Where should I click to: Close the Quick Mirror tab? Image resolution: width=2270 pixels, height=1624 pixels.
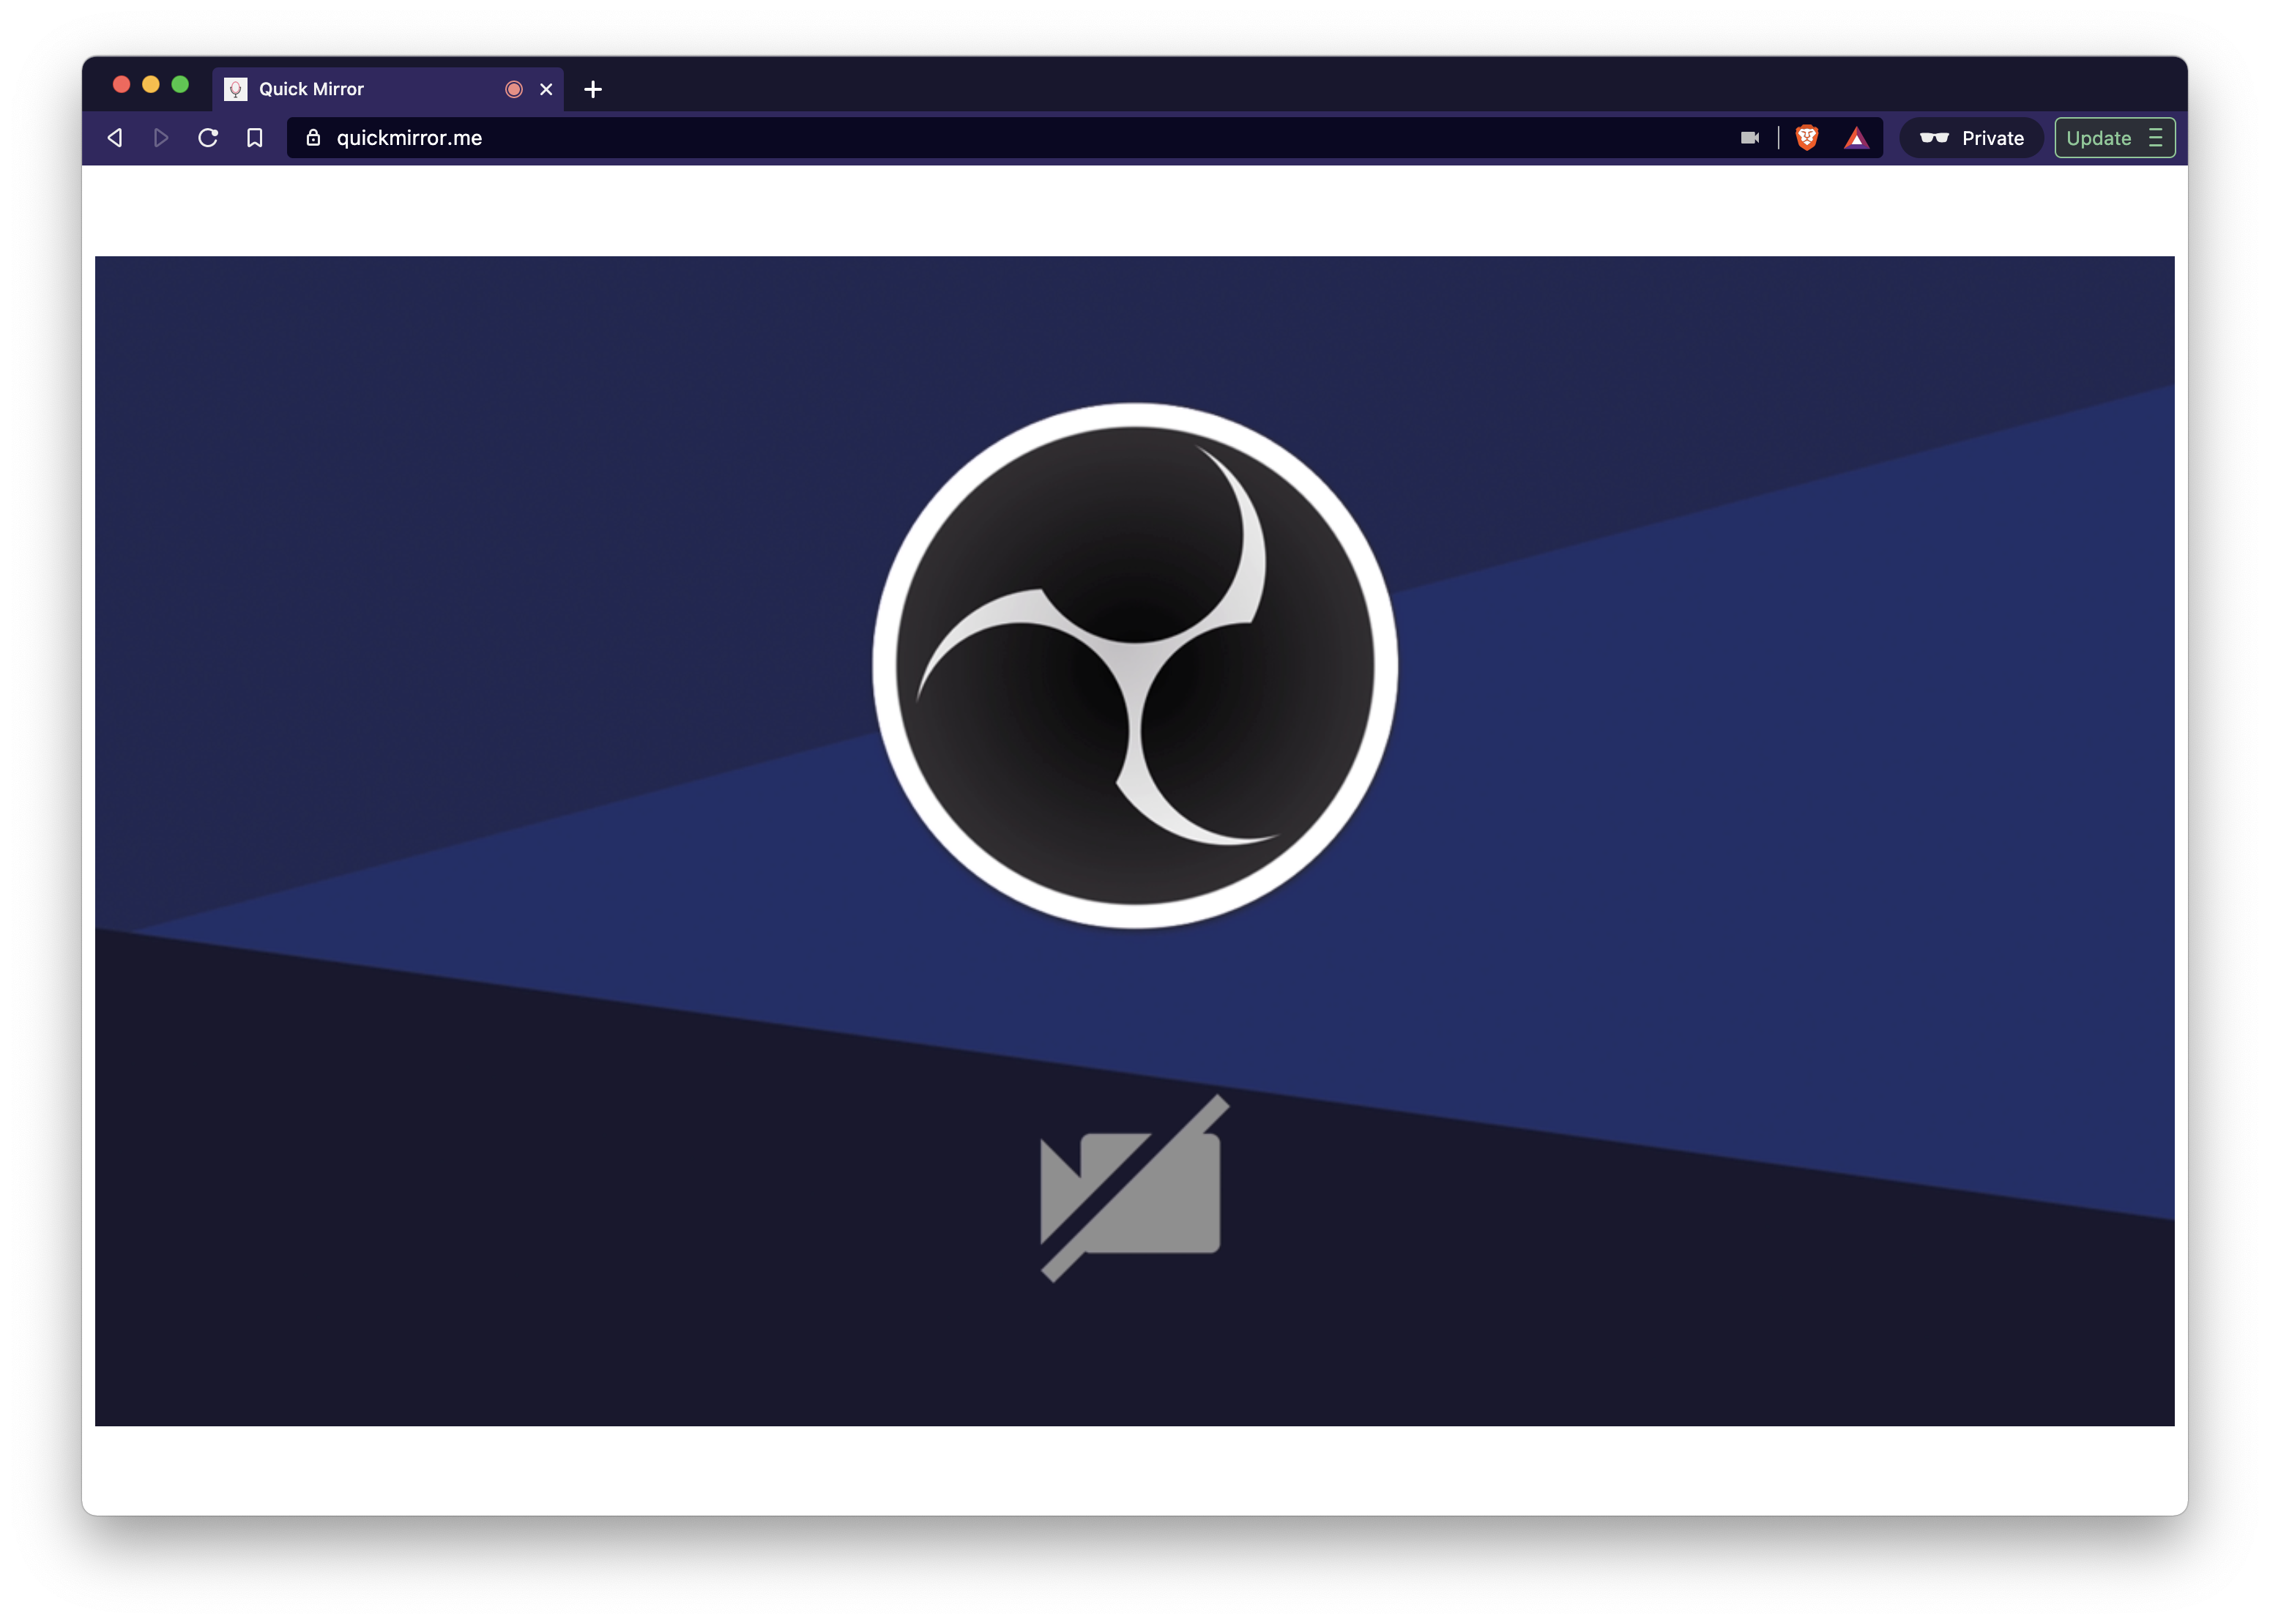coord(546,89)
